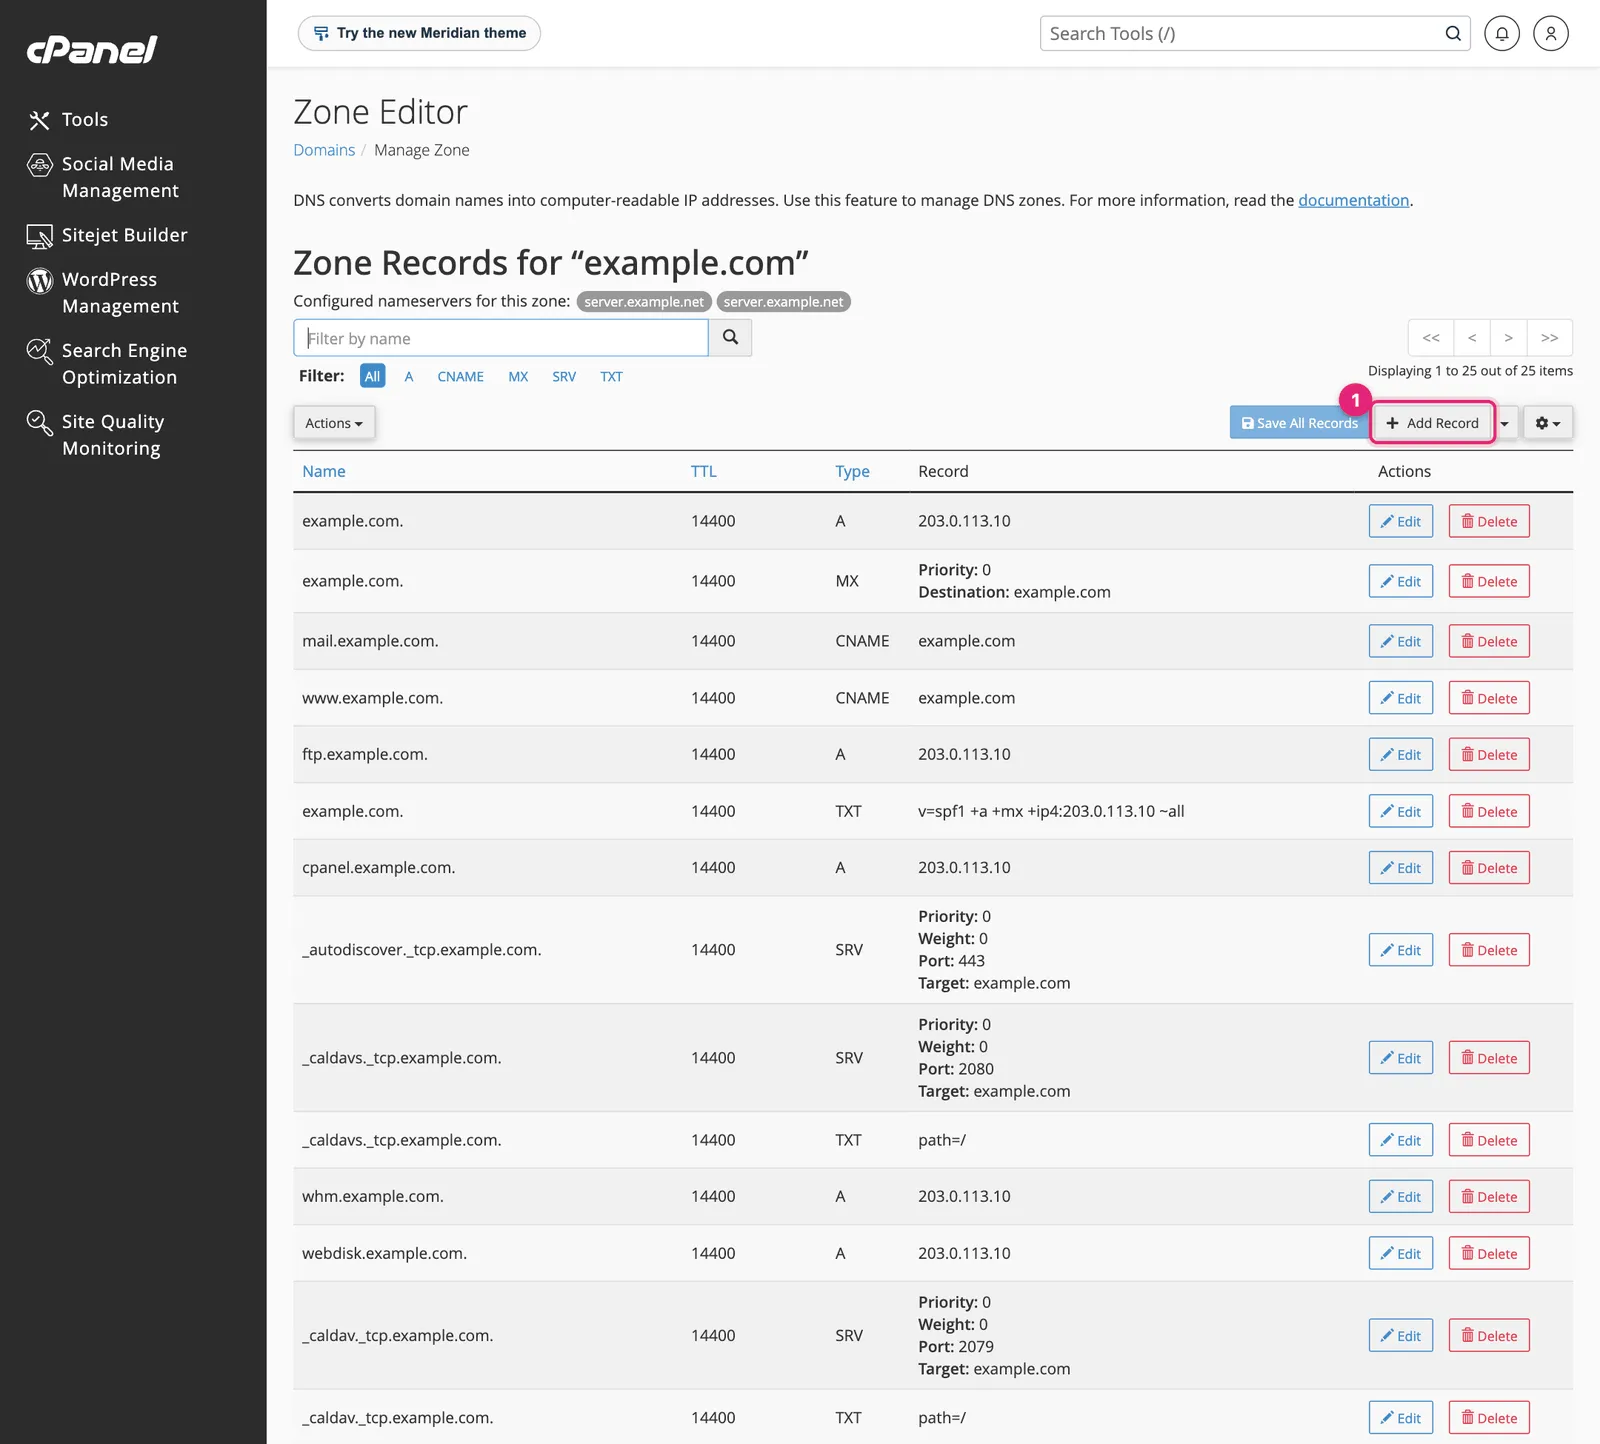Filter records by CNAME type

460,376
